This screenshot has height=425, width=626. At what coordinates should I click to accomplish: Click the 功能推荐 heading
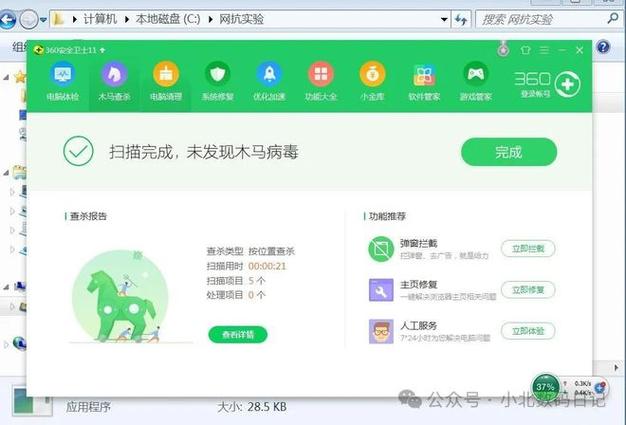387,216
